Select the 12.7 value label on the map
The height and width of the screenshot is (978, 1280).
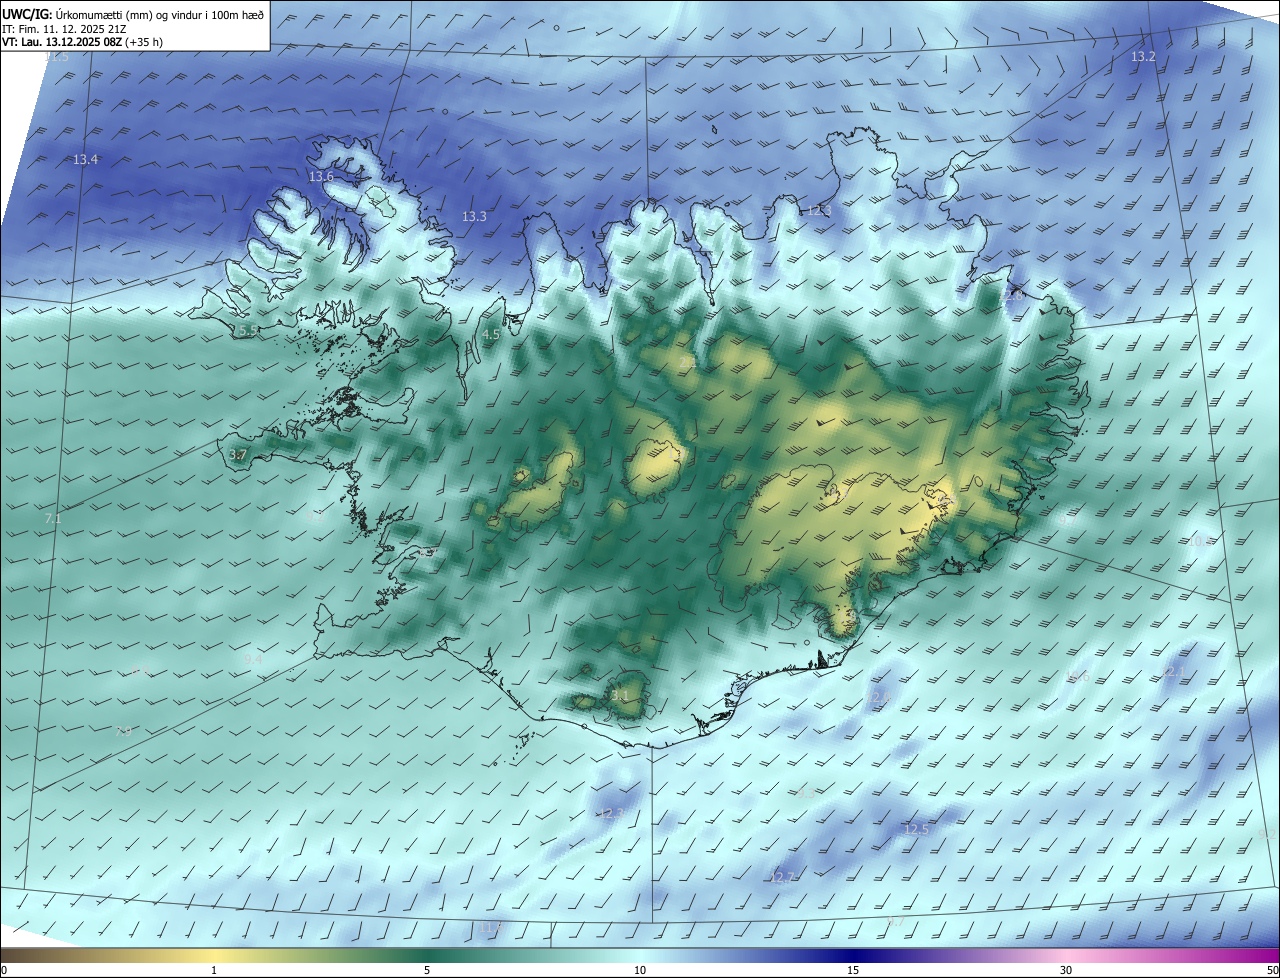[782, 878]
